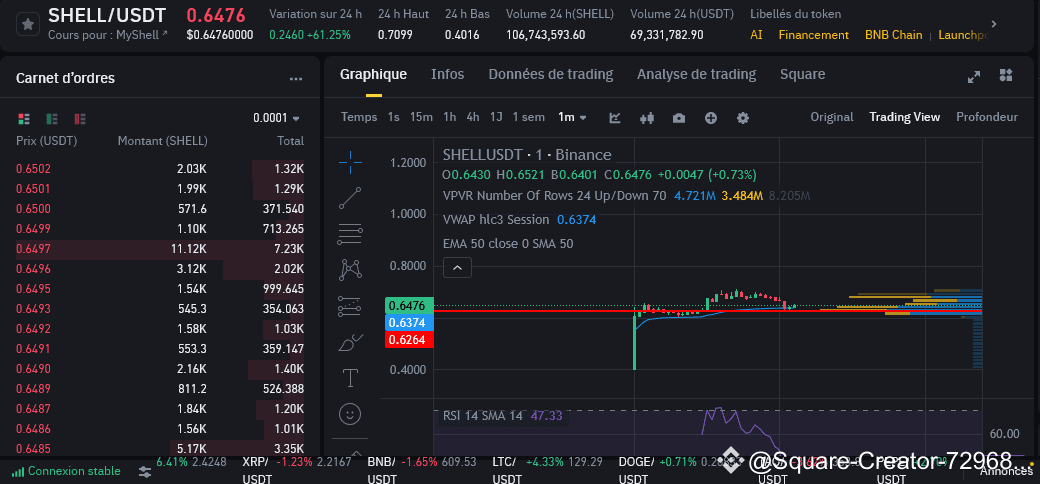The image size is (1040, 484).
Task: Show both buy and sell orders view
Action: (24, 119)
